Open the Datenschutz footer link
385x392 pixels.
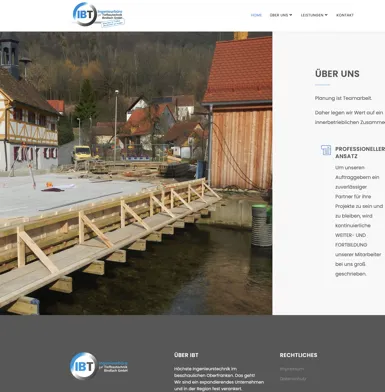tap(293, 379)
